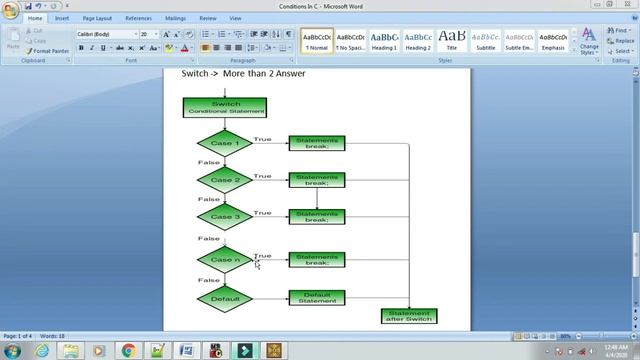Viewport: 640px width, 360px height.
Task: Toggle Bold formatting
Action: (81, 48)
